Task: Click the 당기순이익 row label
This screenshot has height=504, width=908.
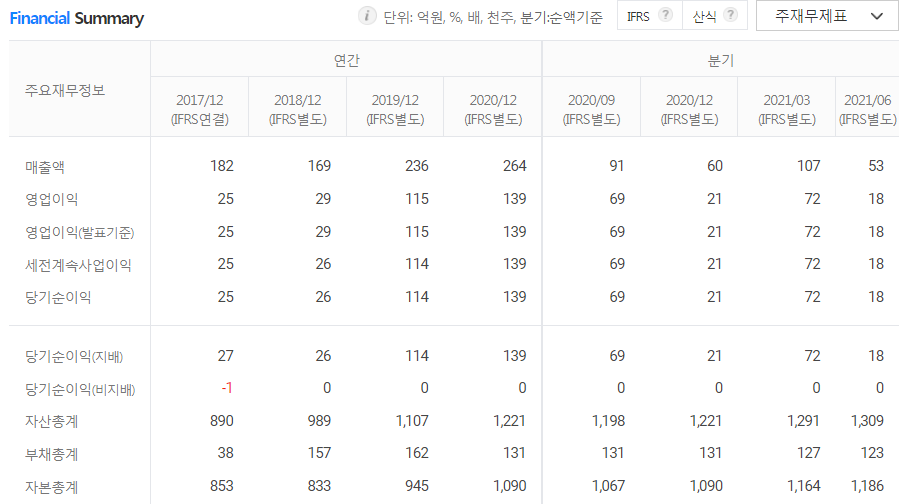Action: 58,297
